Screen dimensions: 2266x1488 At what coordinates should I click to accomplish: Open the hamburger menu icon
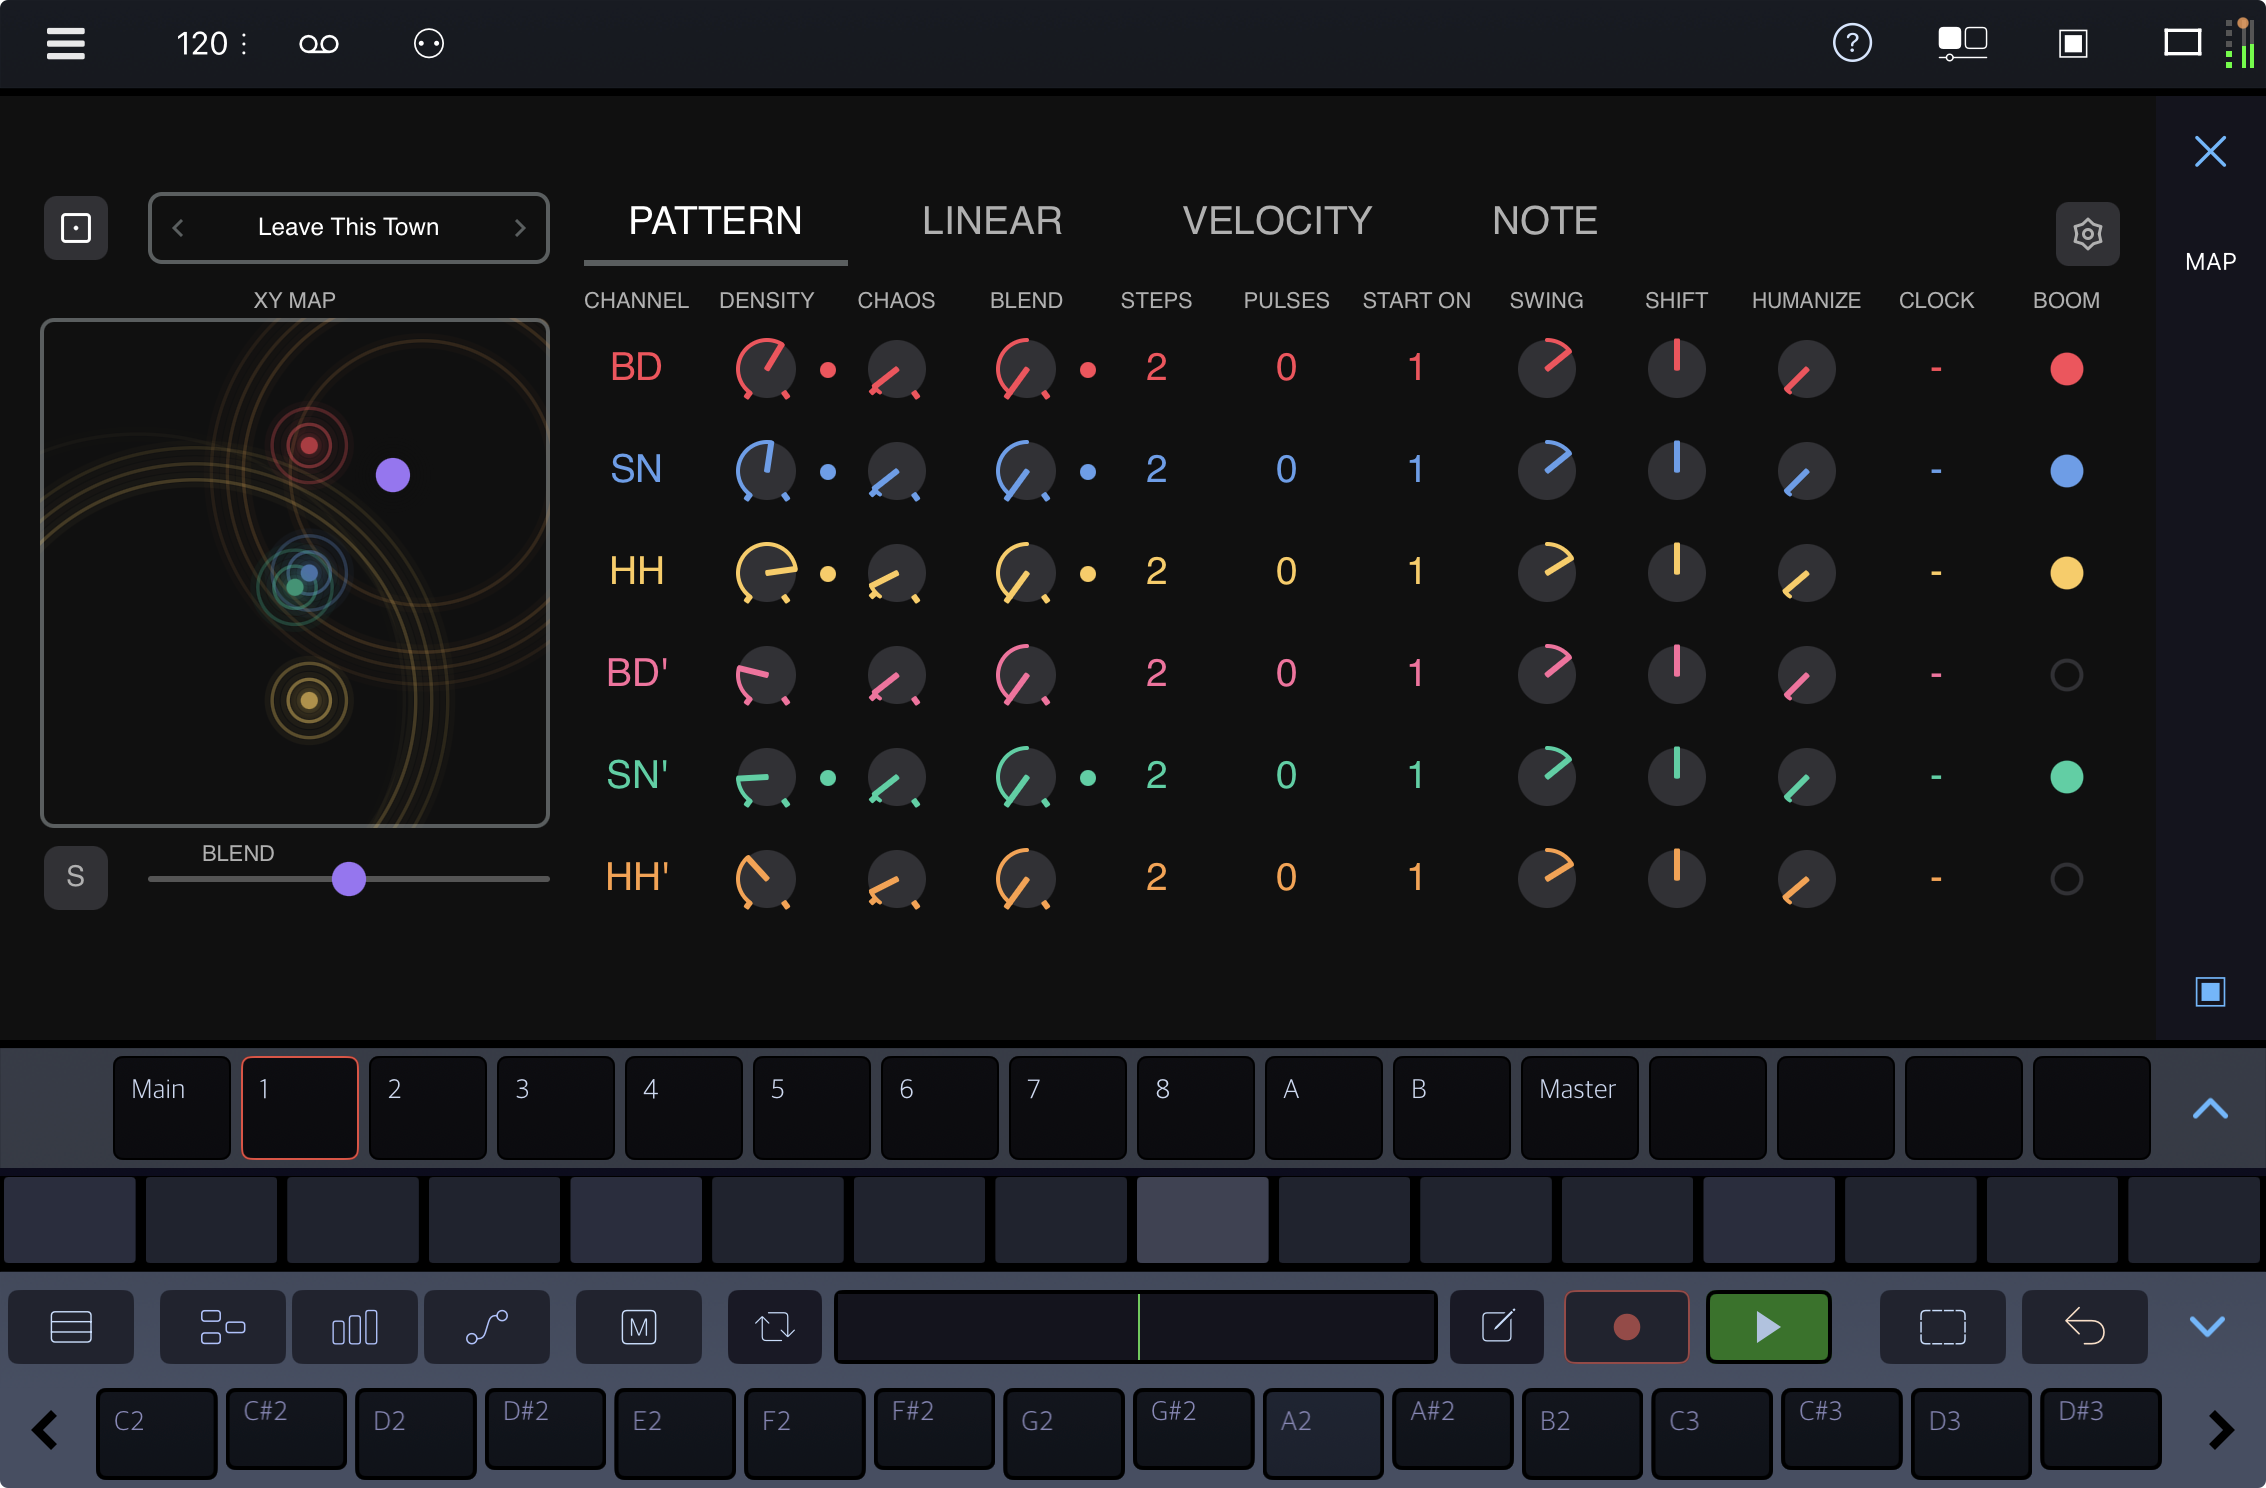[x=65, y=43]
